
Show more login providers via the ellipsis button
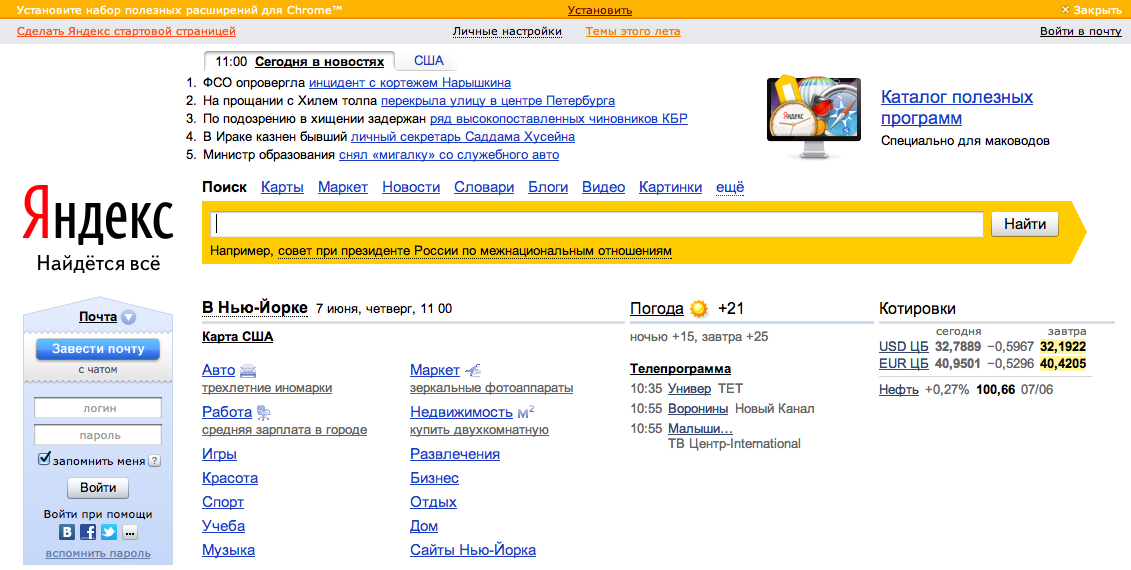pyautogui.click(x=130, y=532)
